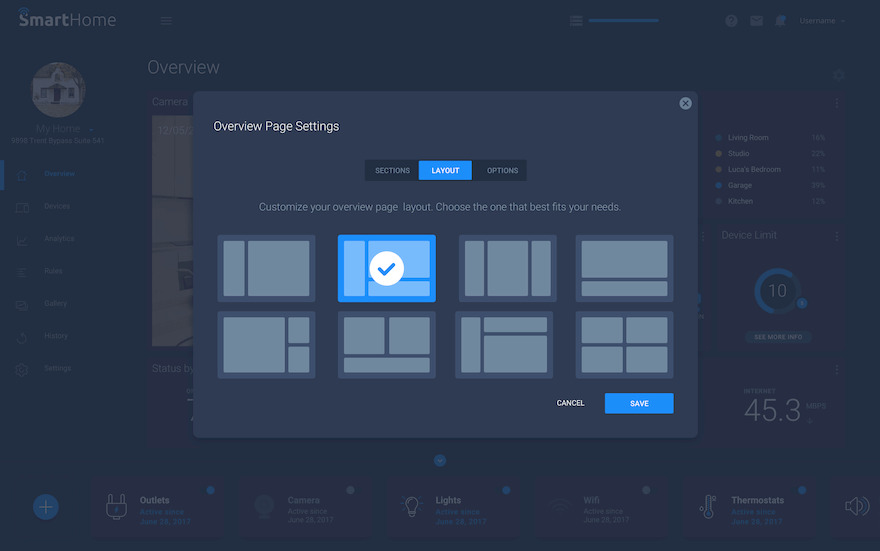Open room list card options menu
The image size is (880, 551).
click(x=837, y=103)
